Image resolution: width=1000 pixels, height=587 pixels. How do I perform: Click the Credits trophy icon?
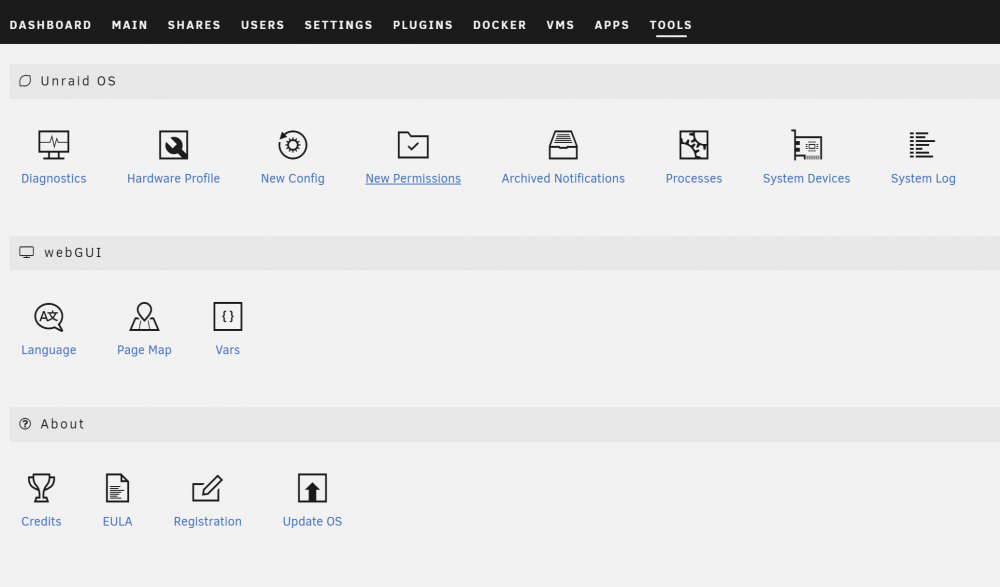41,488
